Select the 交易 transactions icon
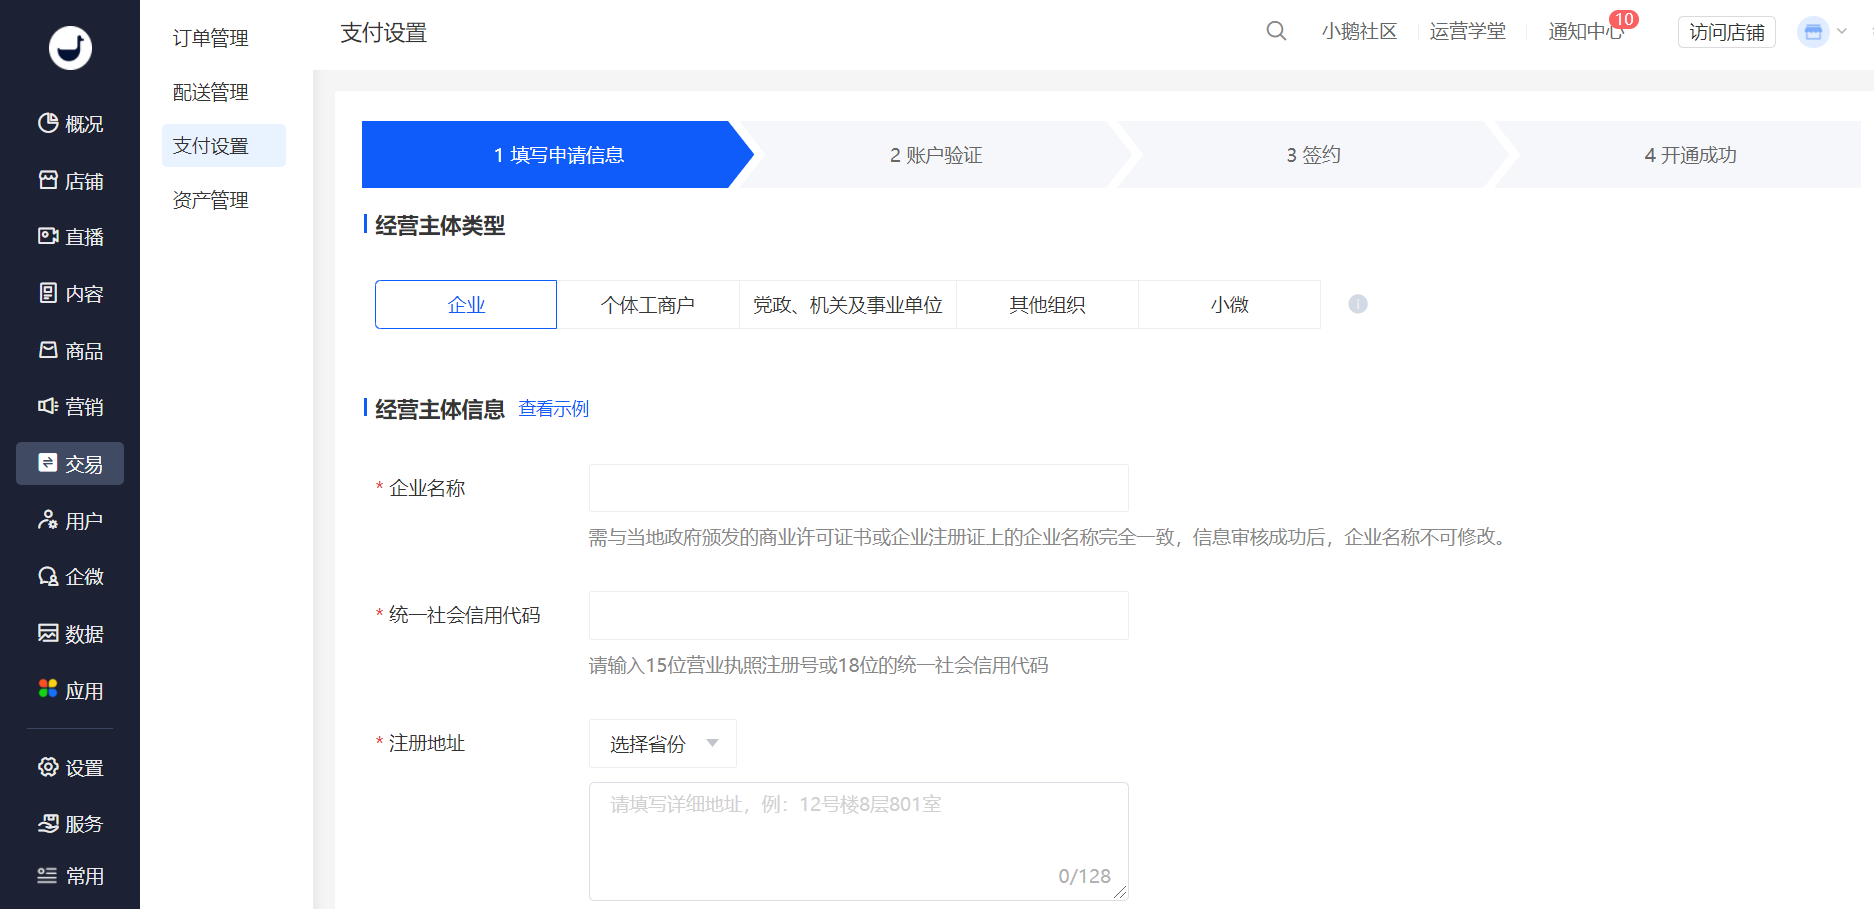Screen dimensions: 1874x909 48,463
